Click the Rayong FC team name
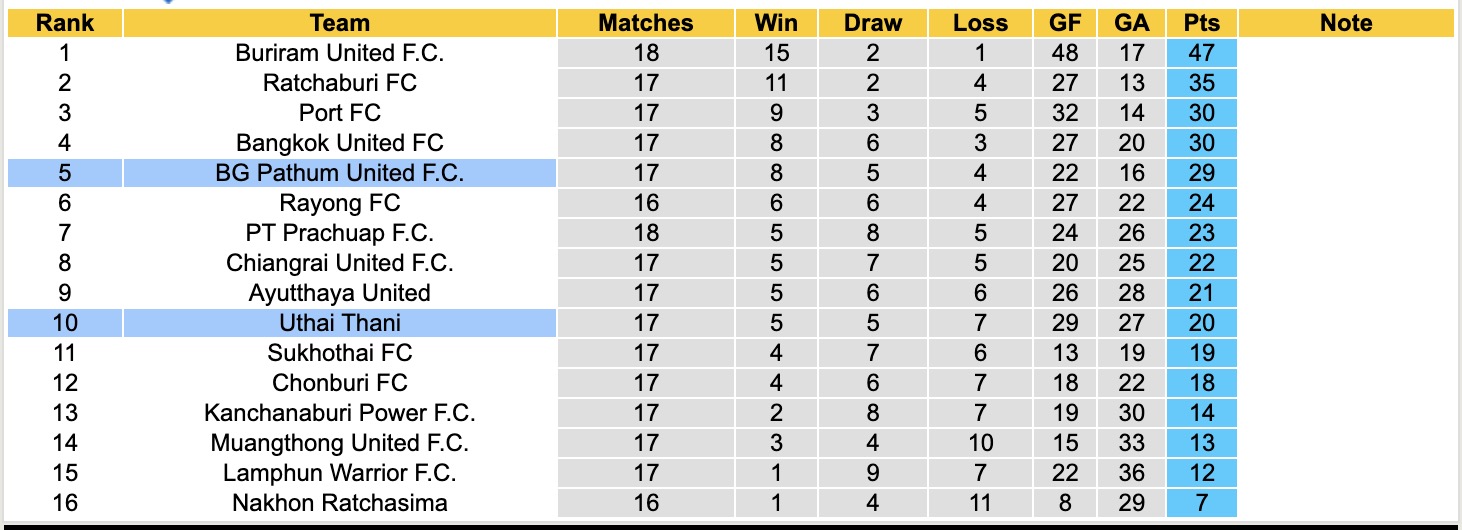The height and width of the screenshot is (530, 1462). click(339, 203)
